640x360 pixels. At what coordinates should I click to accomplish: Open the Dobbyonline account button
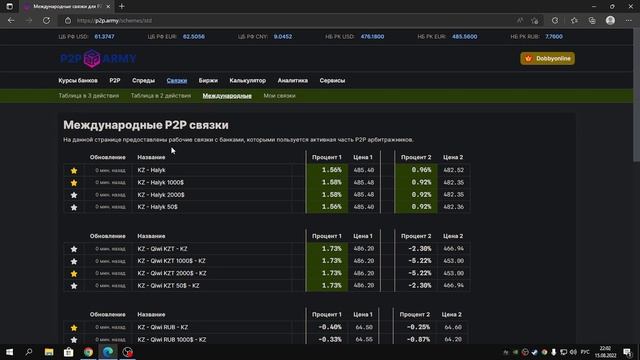547,58
